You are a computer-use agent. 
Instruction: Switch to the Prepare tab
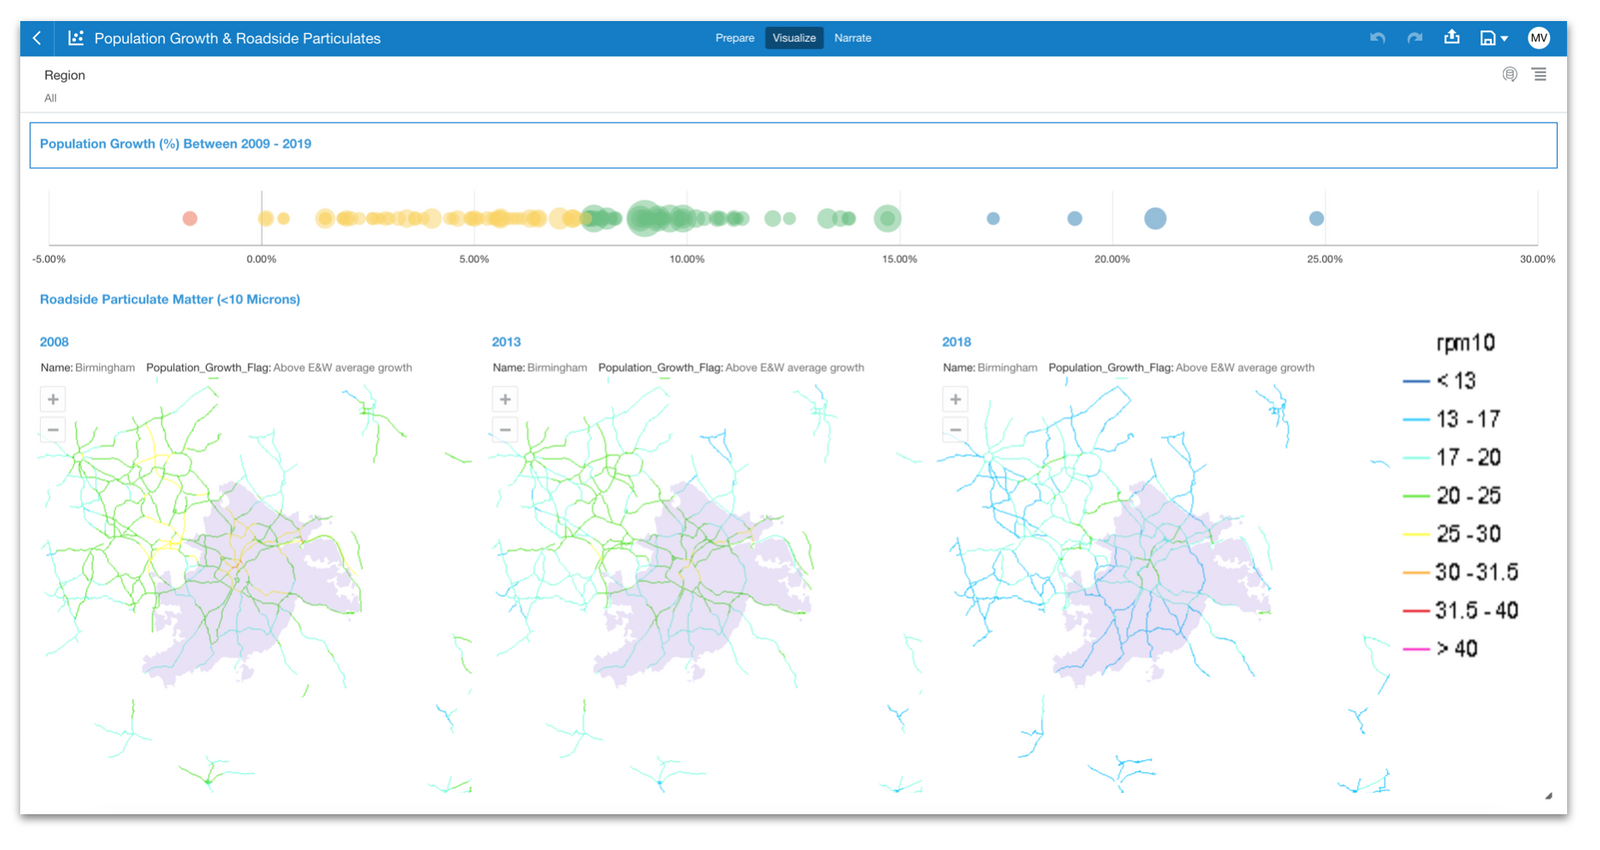734,38
